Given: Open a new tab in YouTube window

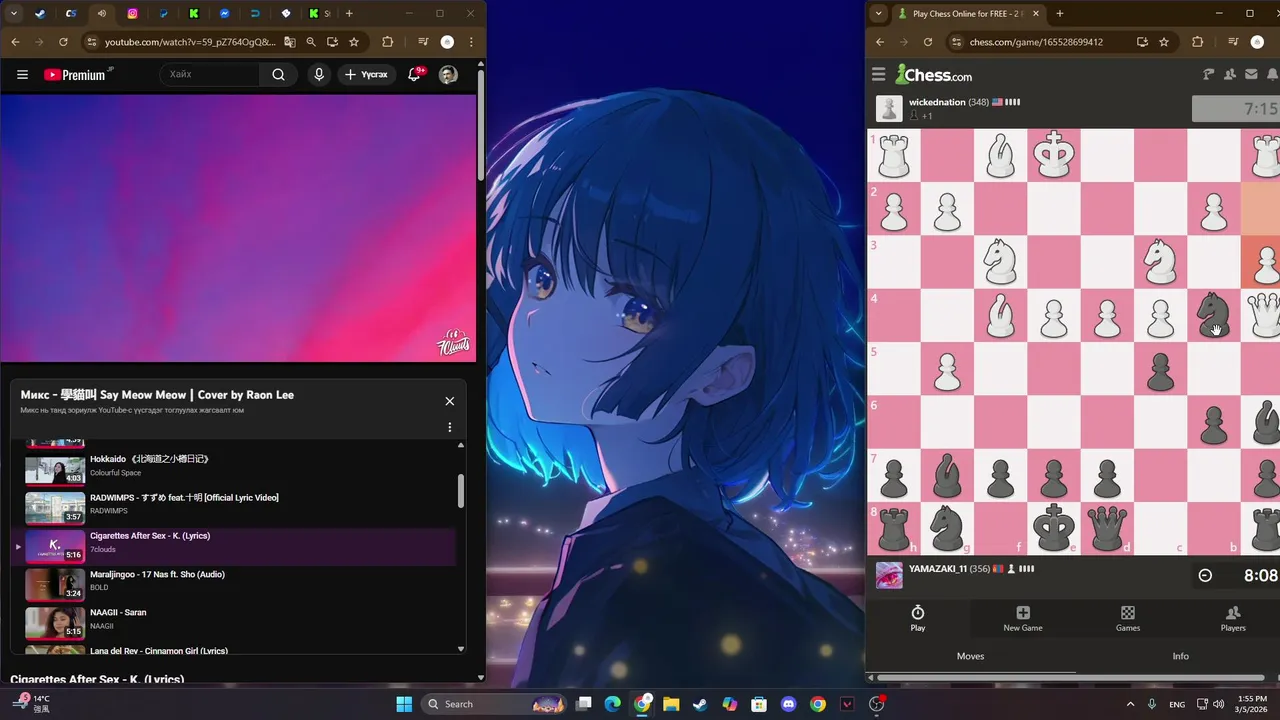Looking at the screenshot, I should click(348, 14).
